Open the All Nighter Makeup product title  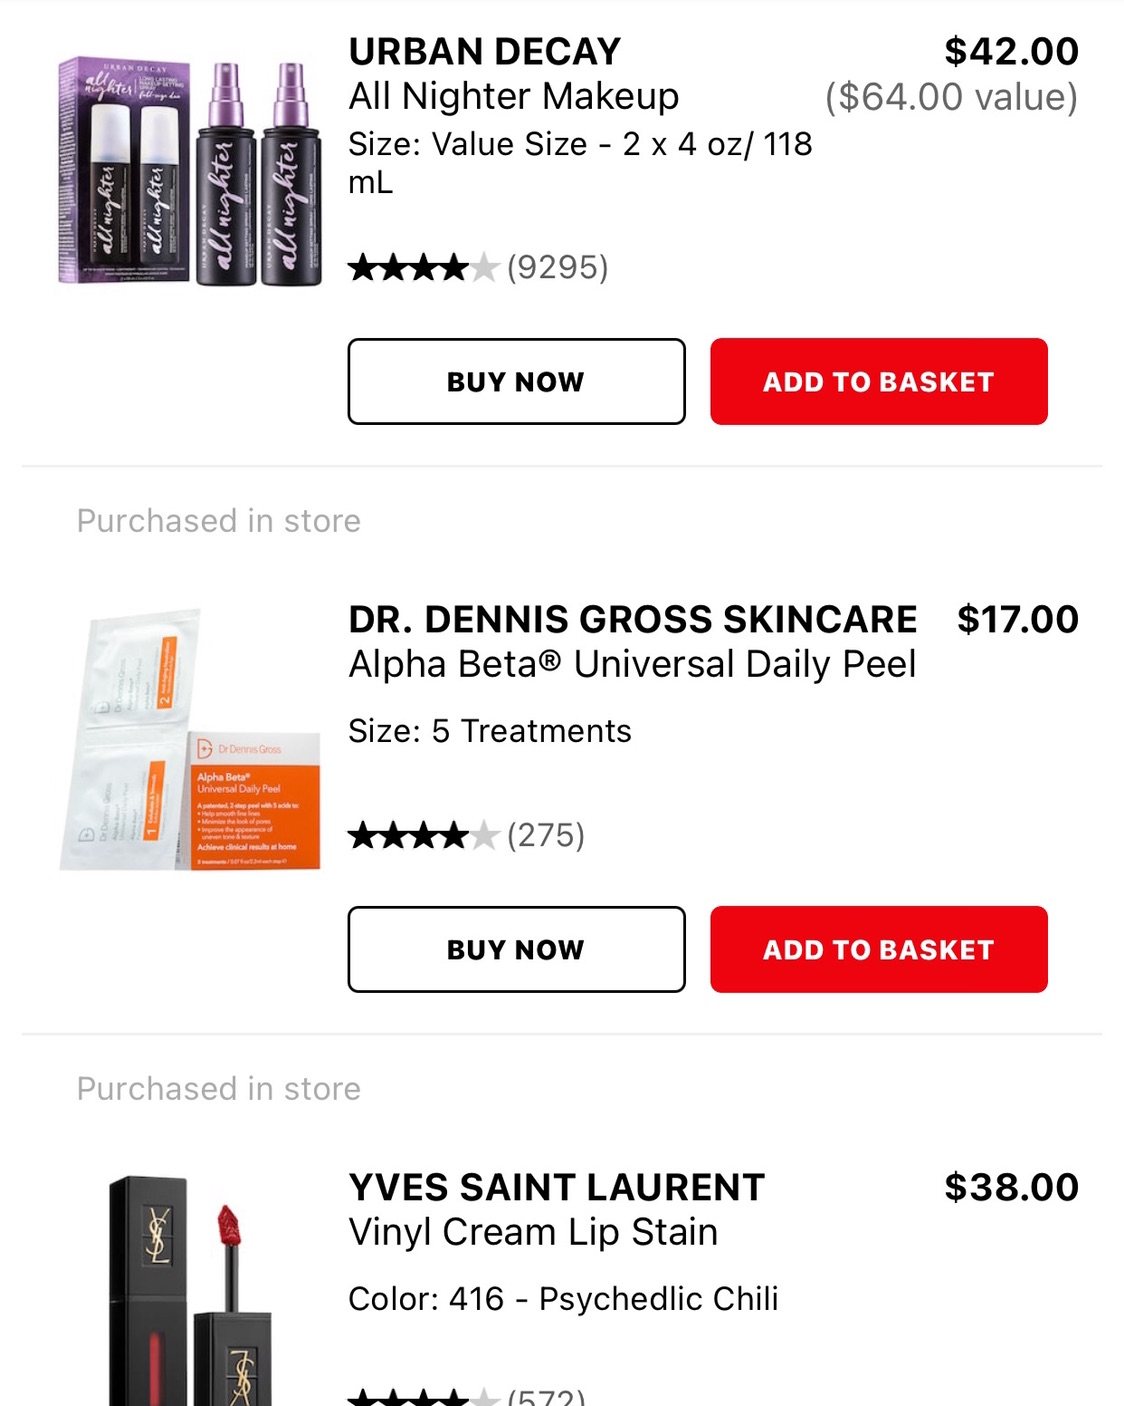click(x=513, y=96)
